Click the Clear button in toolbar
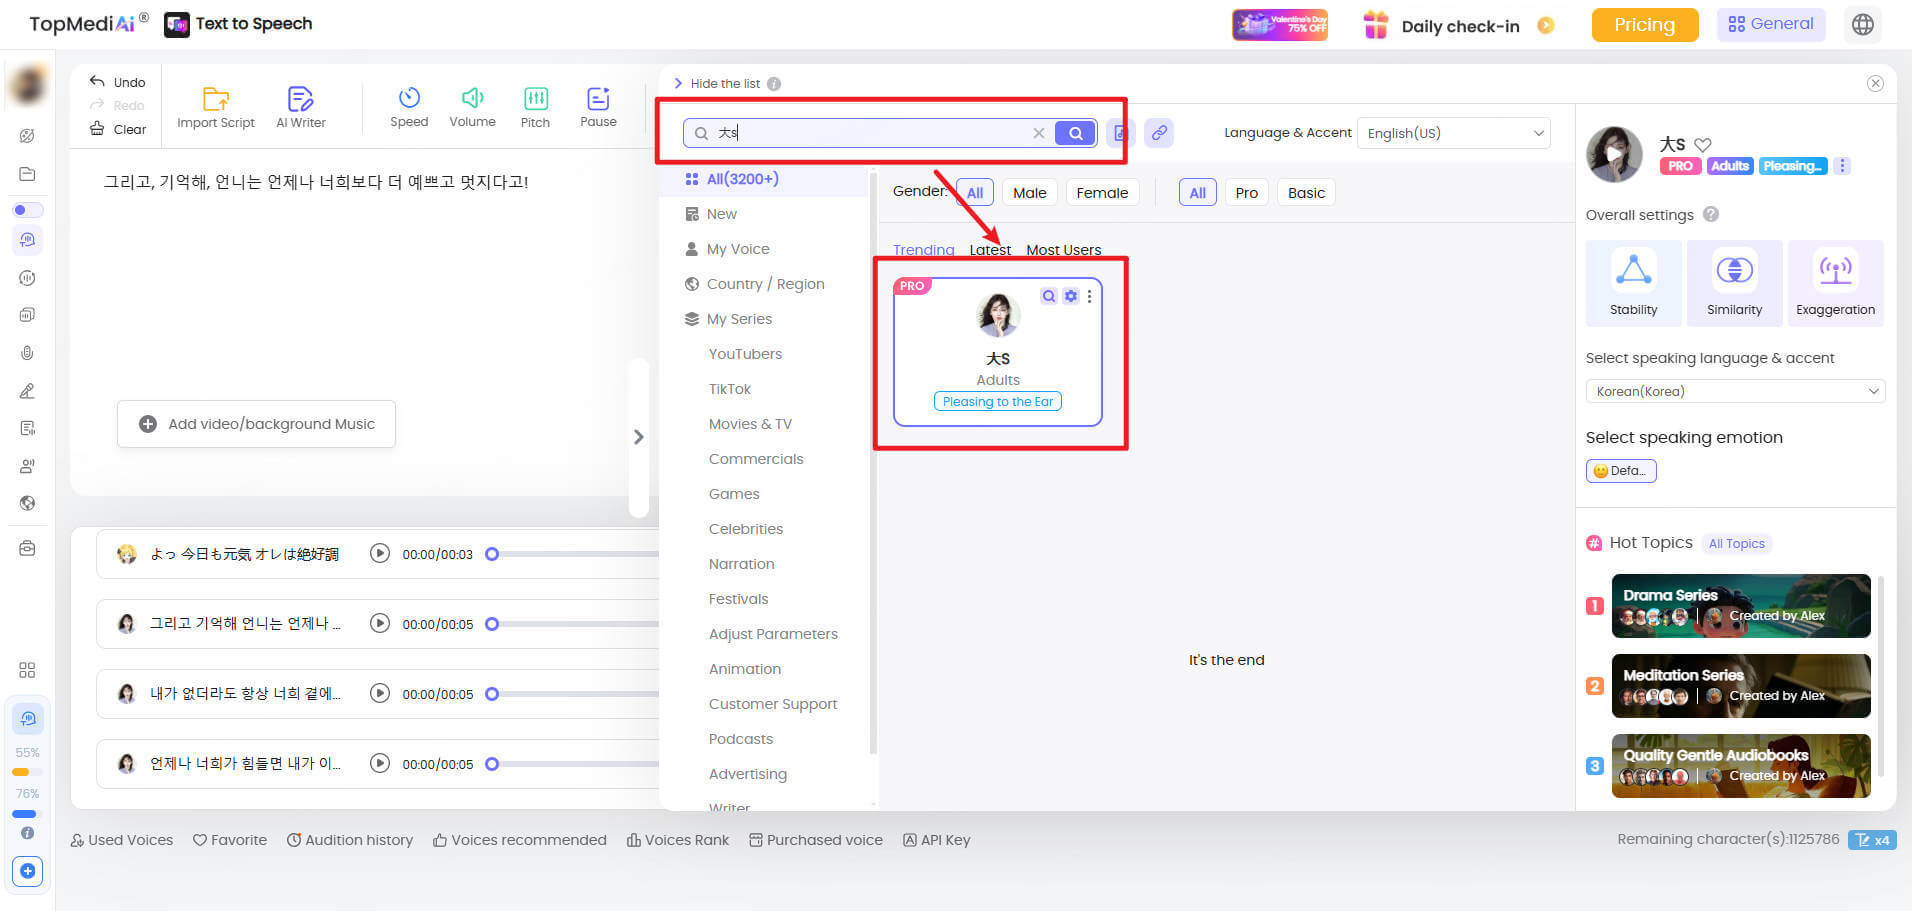Image resolution: width=1912 pixels, height=911 pixels. tap(117, 129)
